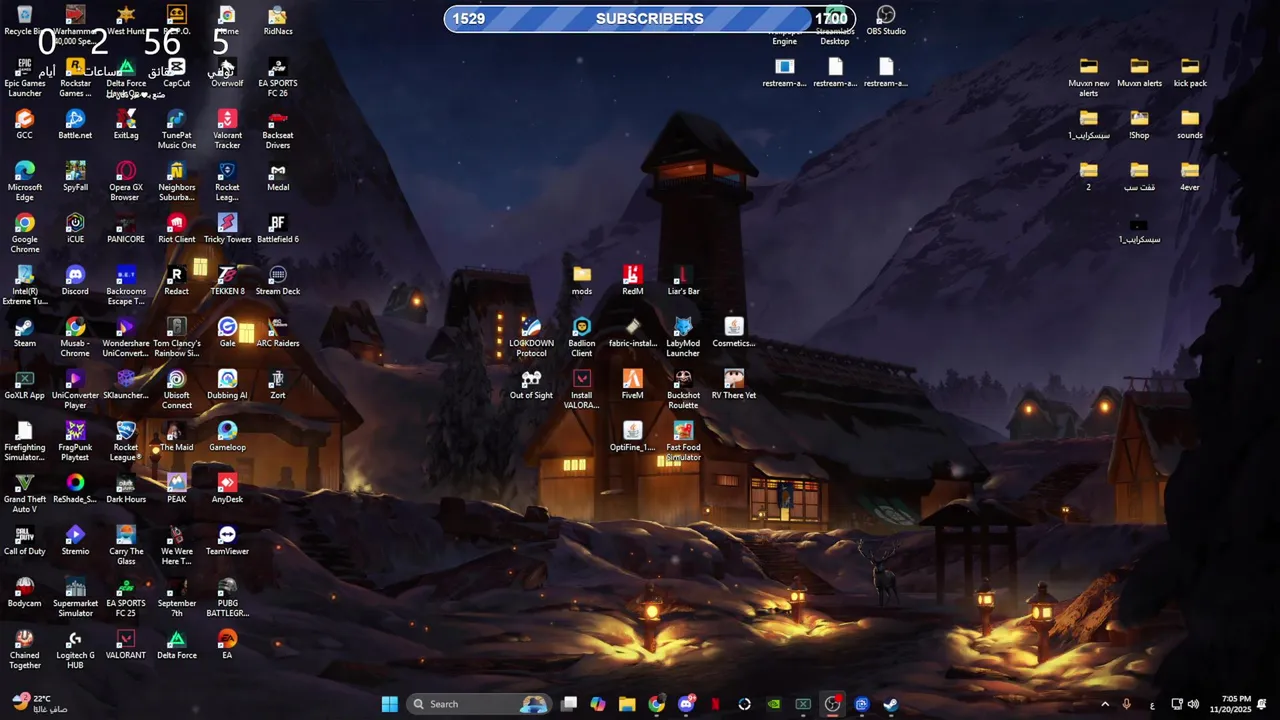This screenshot has width=1280, height=720.
Task: Launch GoXLR App from the desktop
Action: 25,384
